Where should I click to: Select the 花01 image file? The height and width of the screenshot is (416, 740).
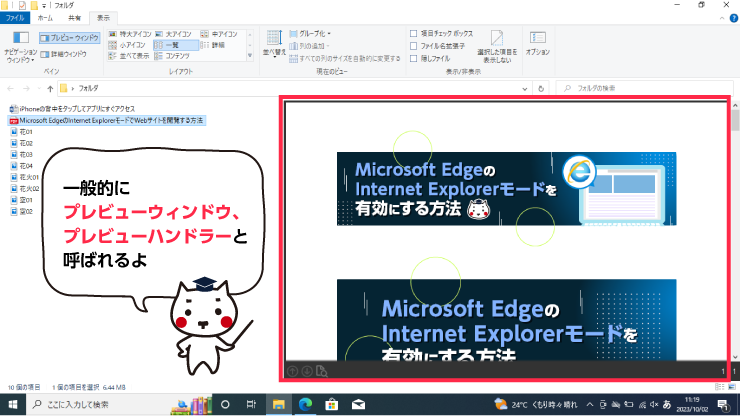pyautogui.click(x=22, y=132)
